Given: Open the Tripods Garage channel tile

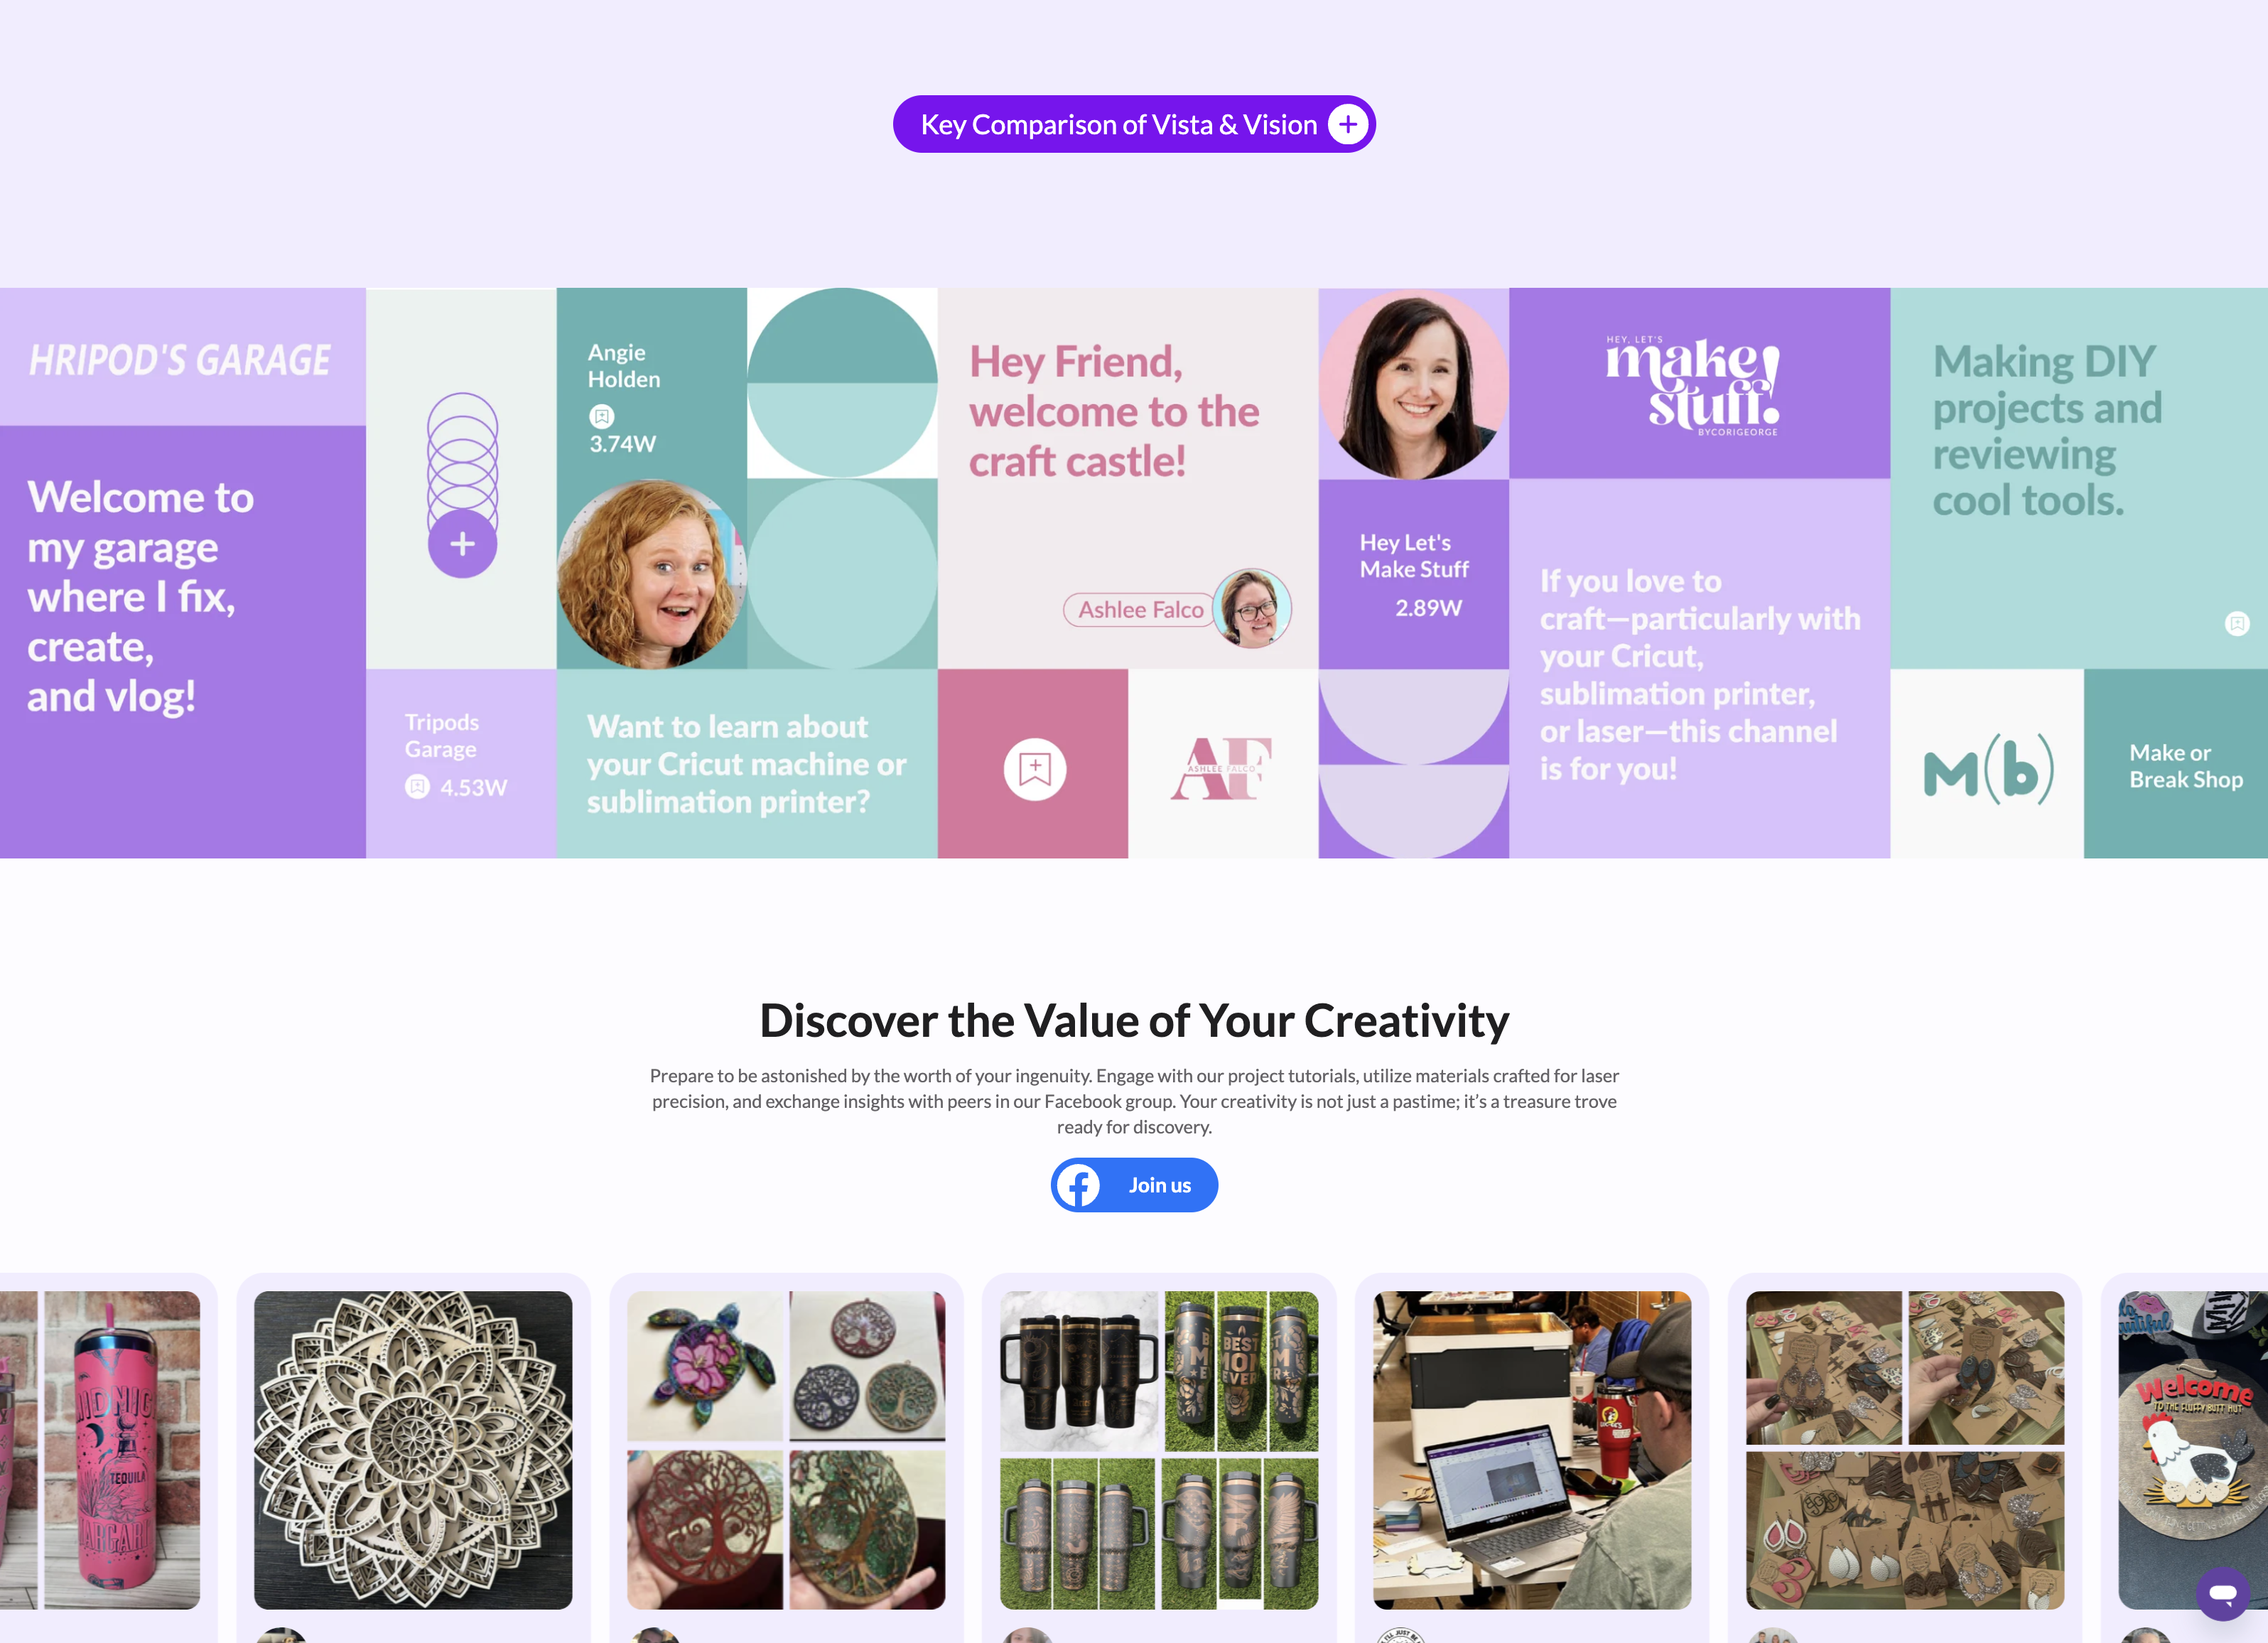Looking at the screenshot, I should click(x=461, y=764).
